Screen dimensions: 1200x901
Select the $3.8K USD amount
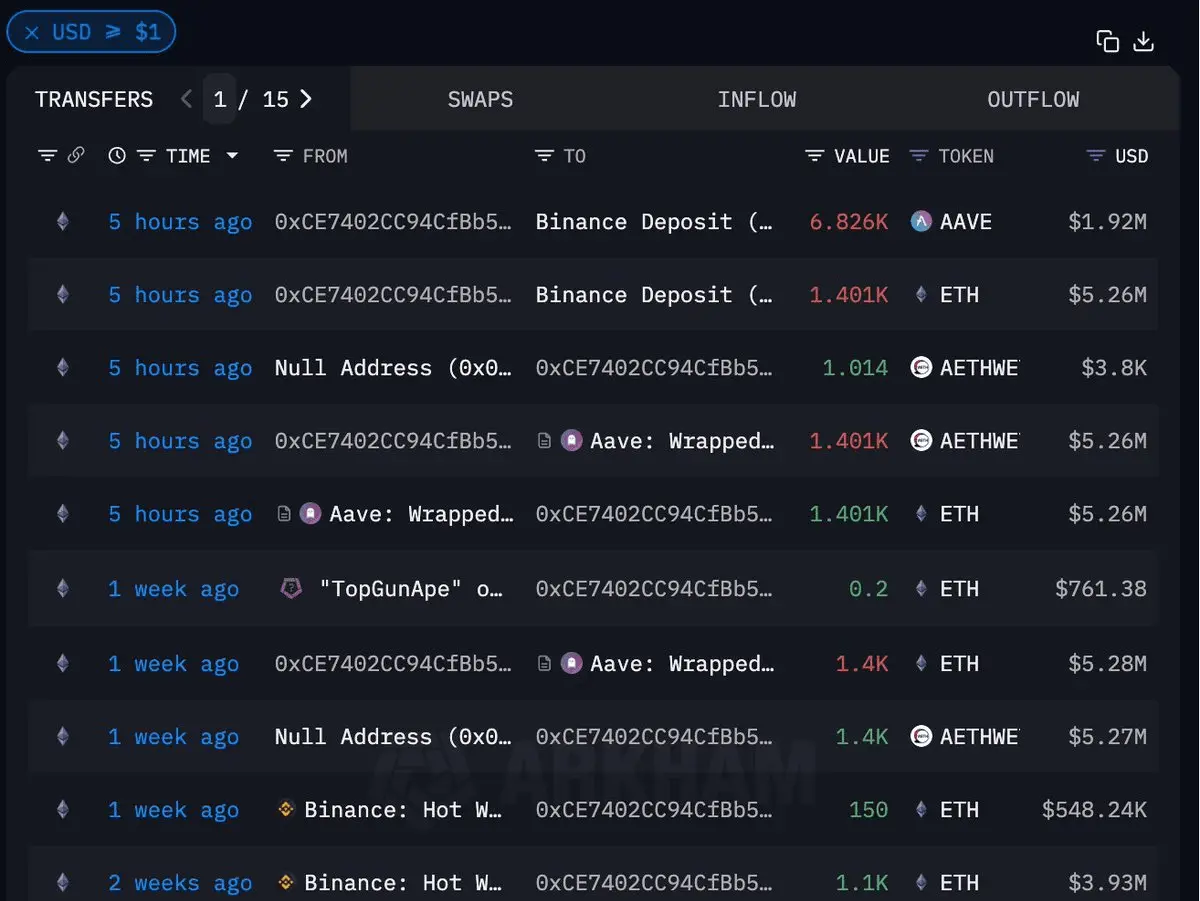(x=1114, y=368)
